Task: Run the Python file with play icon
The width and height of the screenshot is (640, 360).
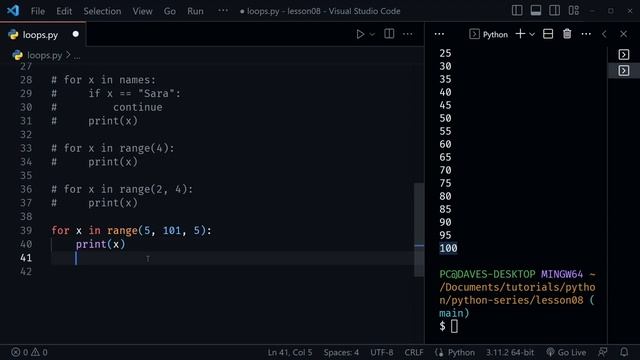Action: click(360, 34)
